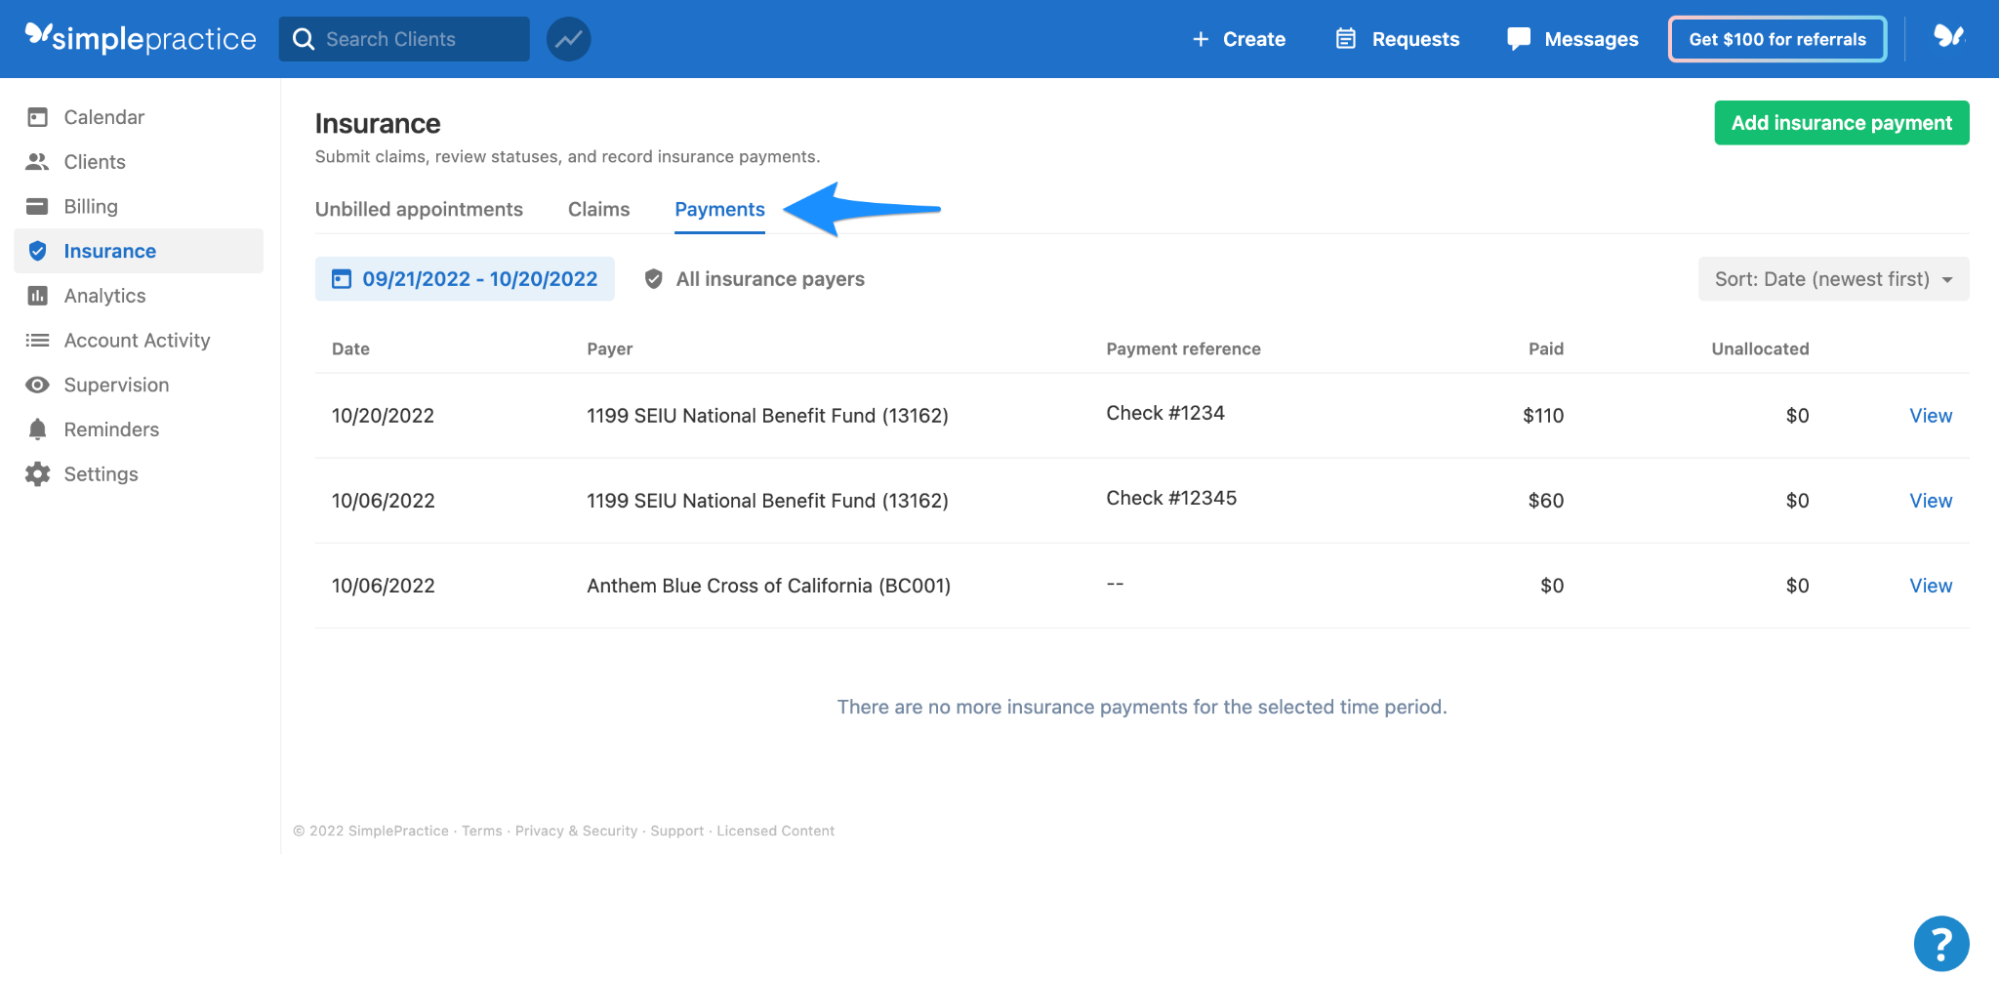This screenshot has height=999, width=1999.
Task: Open the help question mark bubble
Action: click(1941, 943)
